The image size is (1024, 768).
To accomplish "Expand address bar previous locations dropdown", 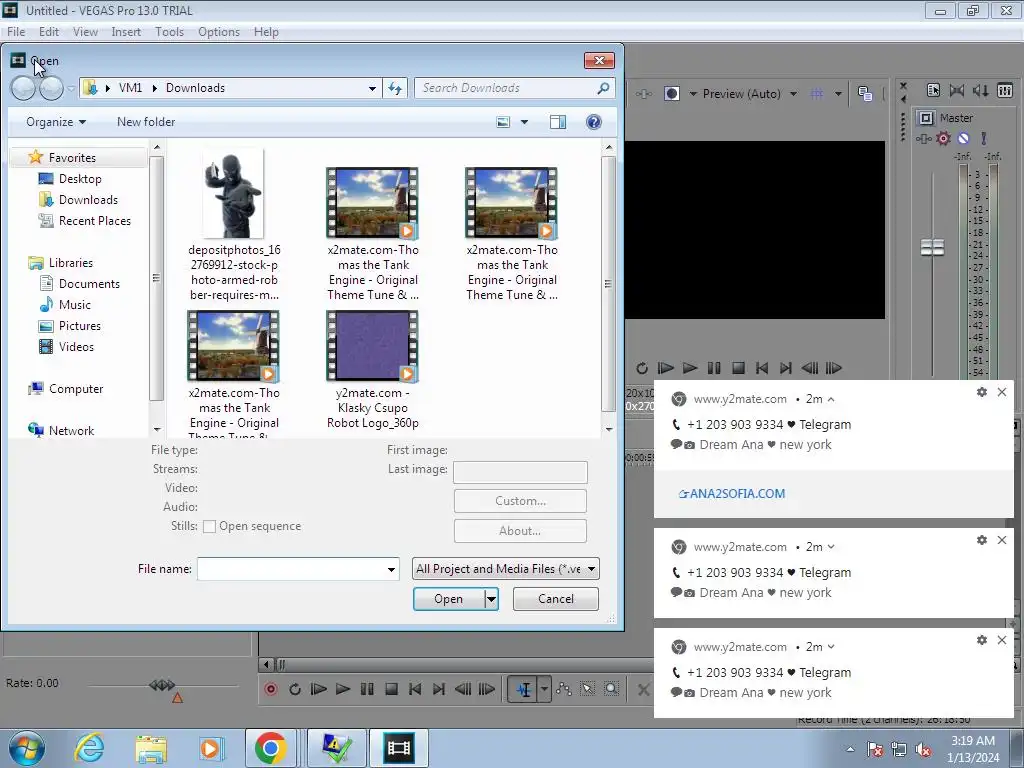I will tap(372, 88).
